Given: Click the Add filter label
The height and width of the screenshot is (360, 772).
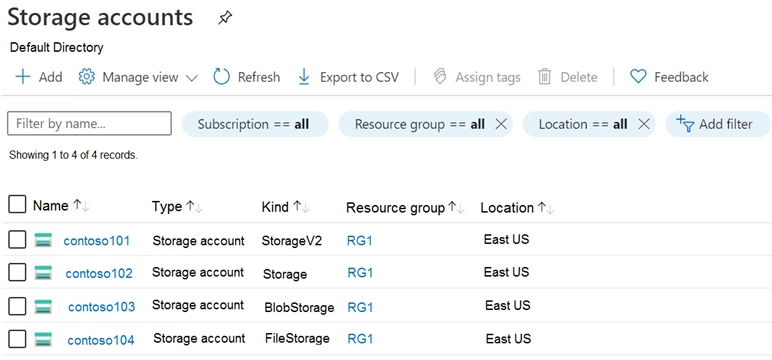Looking at the screenshot, I should (x=726, y=124).
